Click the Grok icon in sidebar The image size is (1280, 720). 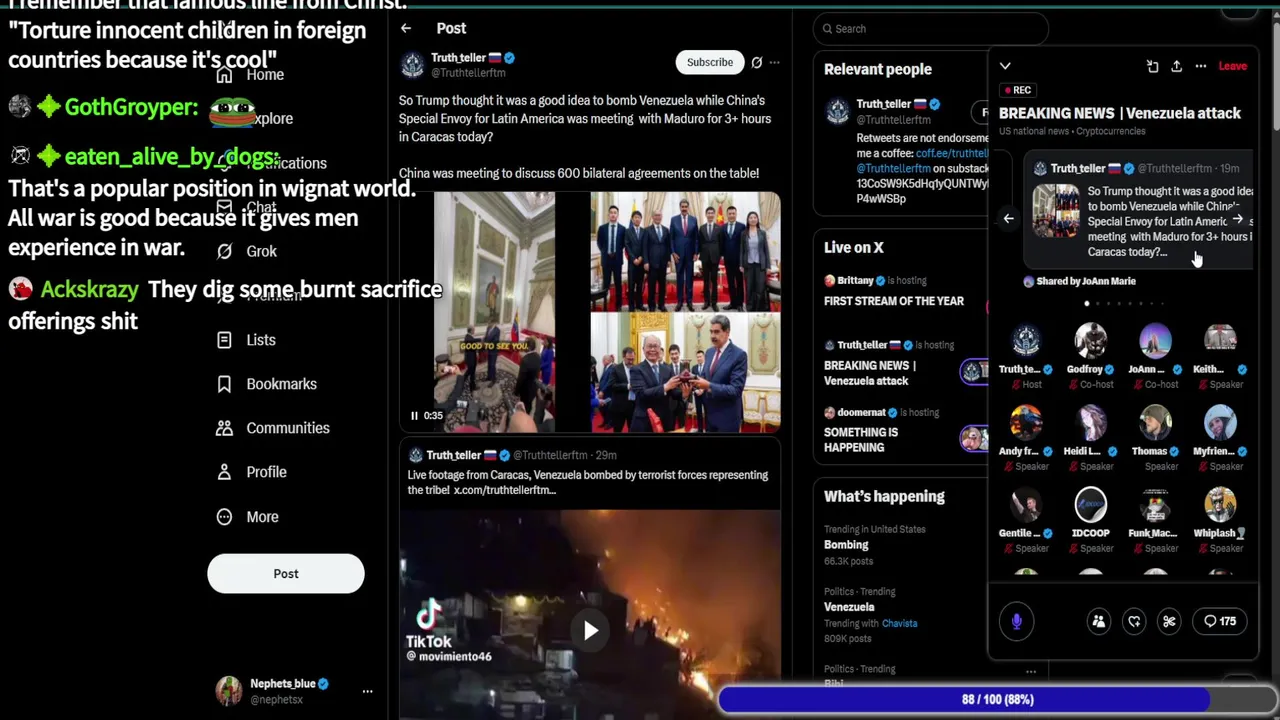224,251
